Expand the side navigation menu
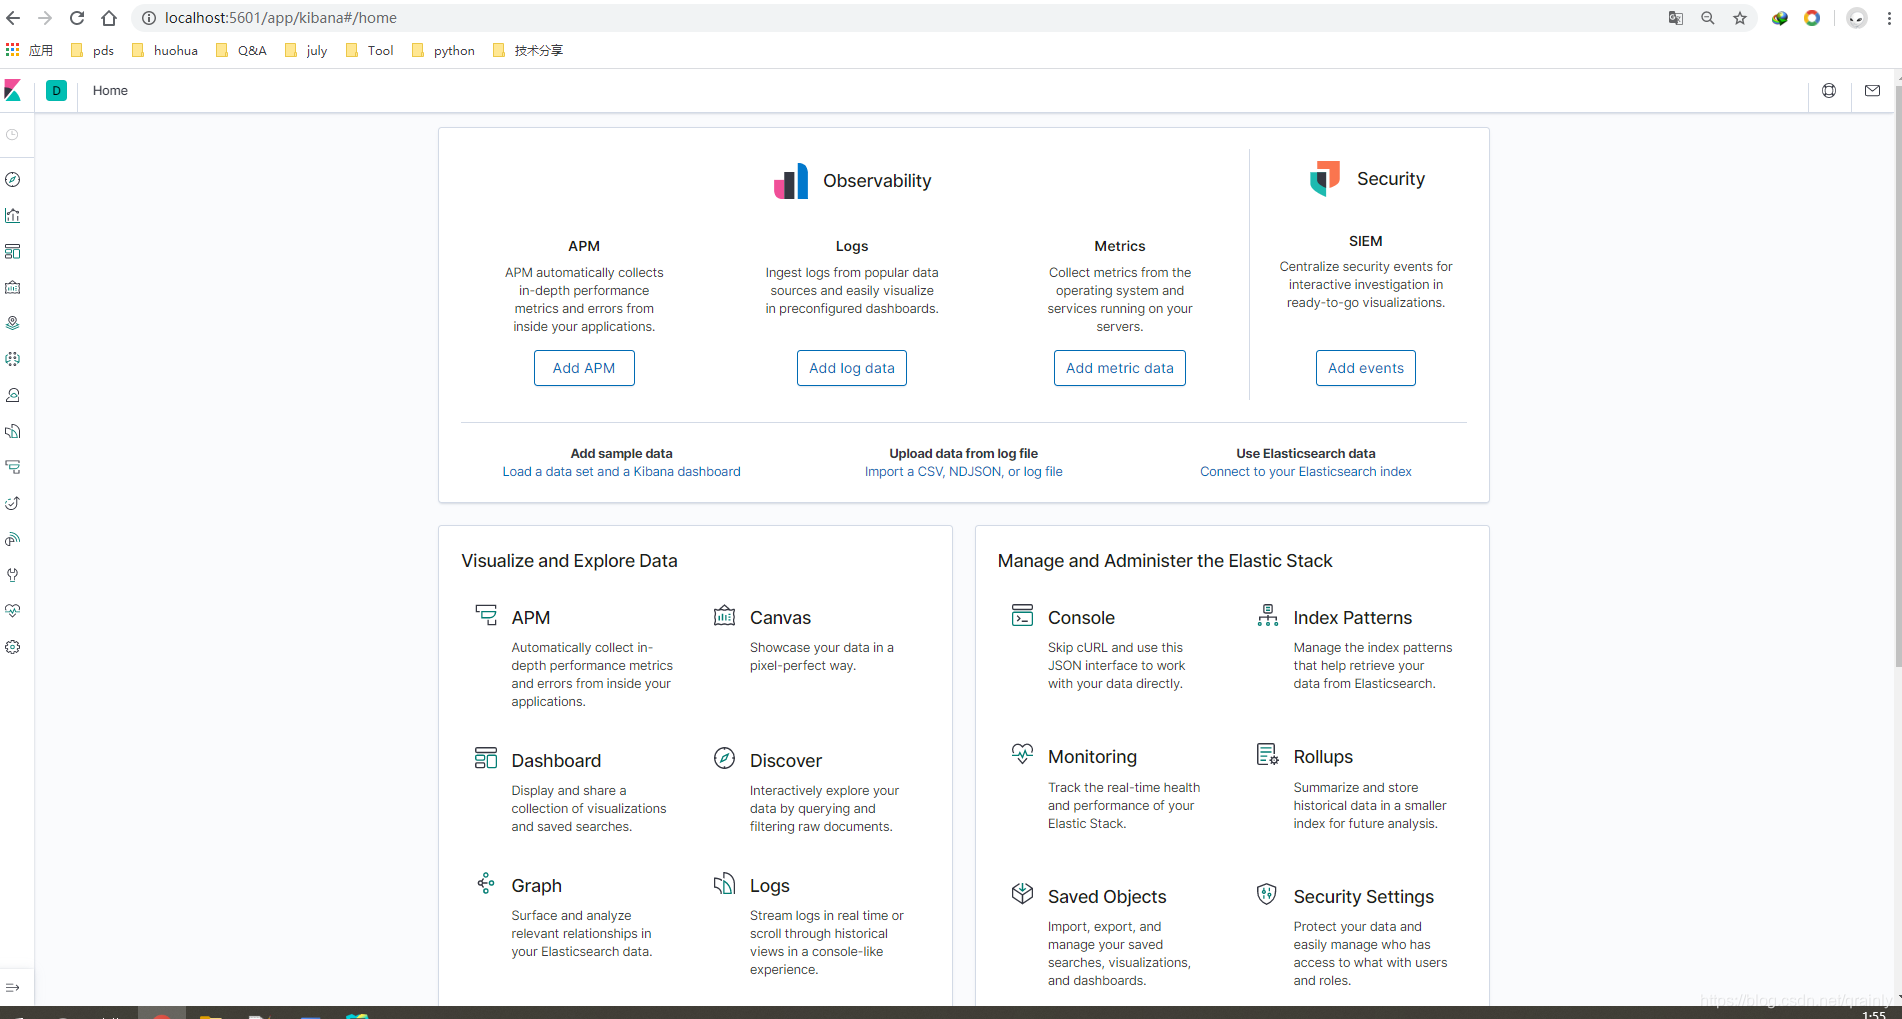The image size is (1902, 1019). click(13, 988)
